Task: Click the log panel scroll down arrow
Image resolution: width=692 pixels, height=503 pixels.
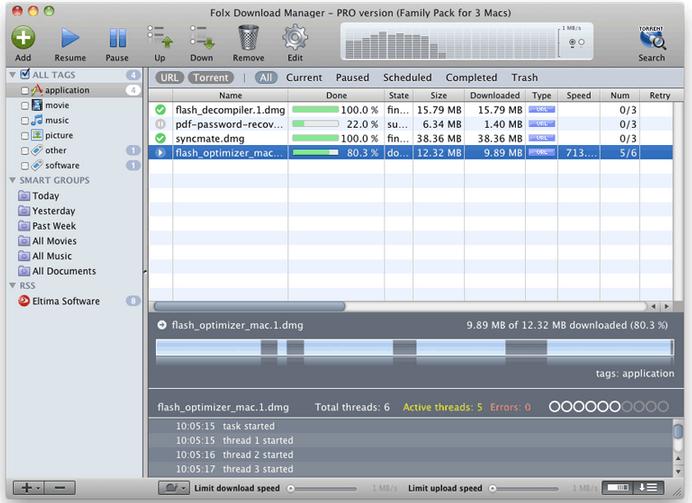Action: 678,471
